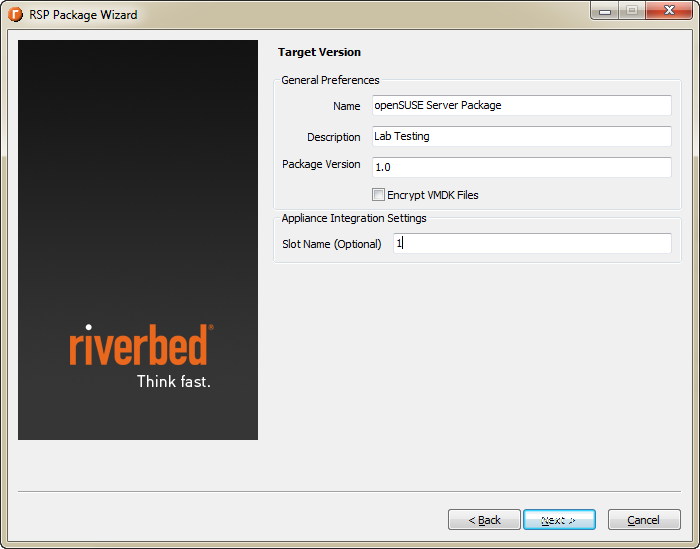
Task: Maximize the wizard window
Action: tap(632, 11)
